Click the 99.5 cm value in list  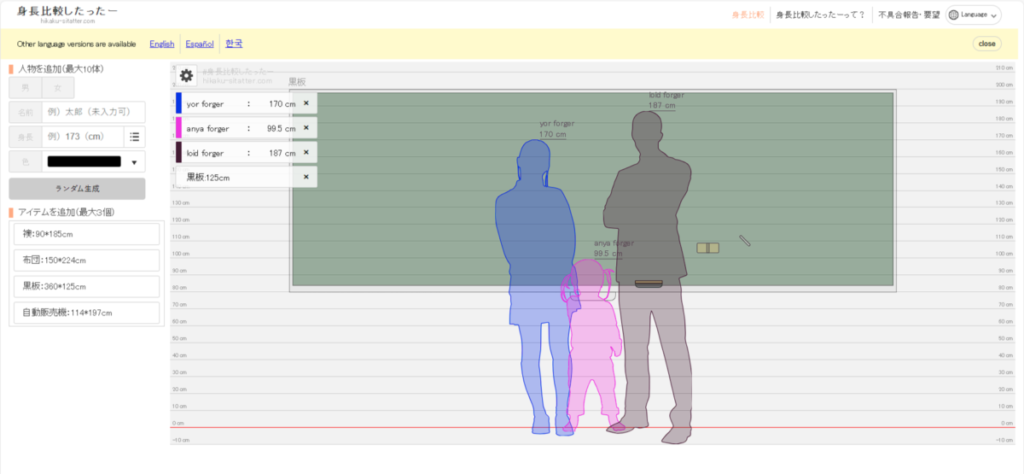(x=281, y=129)
